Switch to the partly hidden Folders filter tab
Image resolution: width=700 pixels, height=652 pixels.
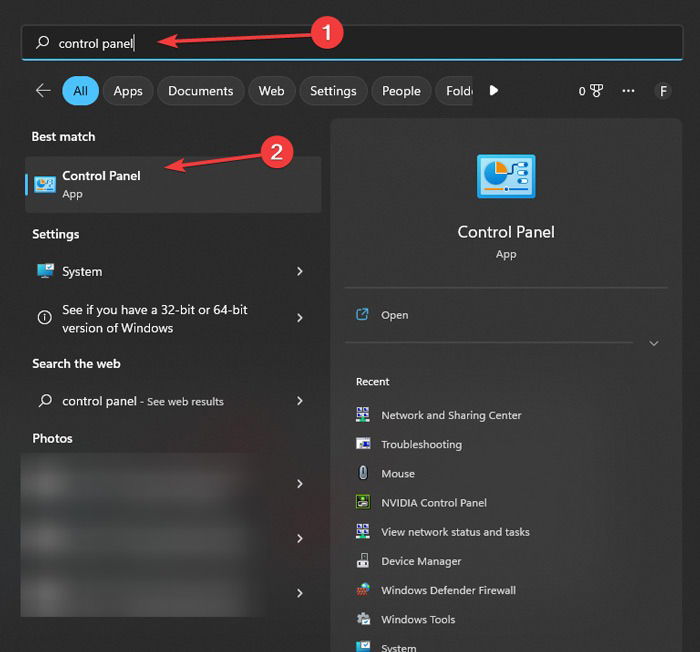click(x=454, y=91)
